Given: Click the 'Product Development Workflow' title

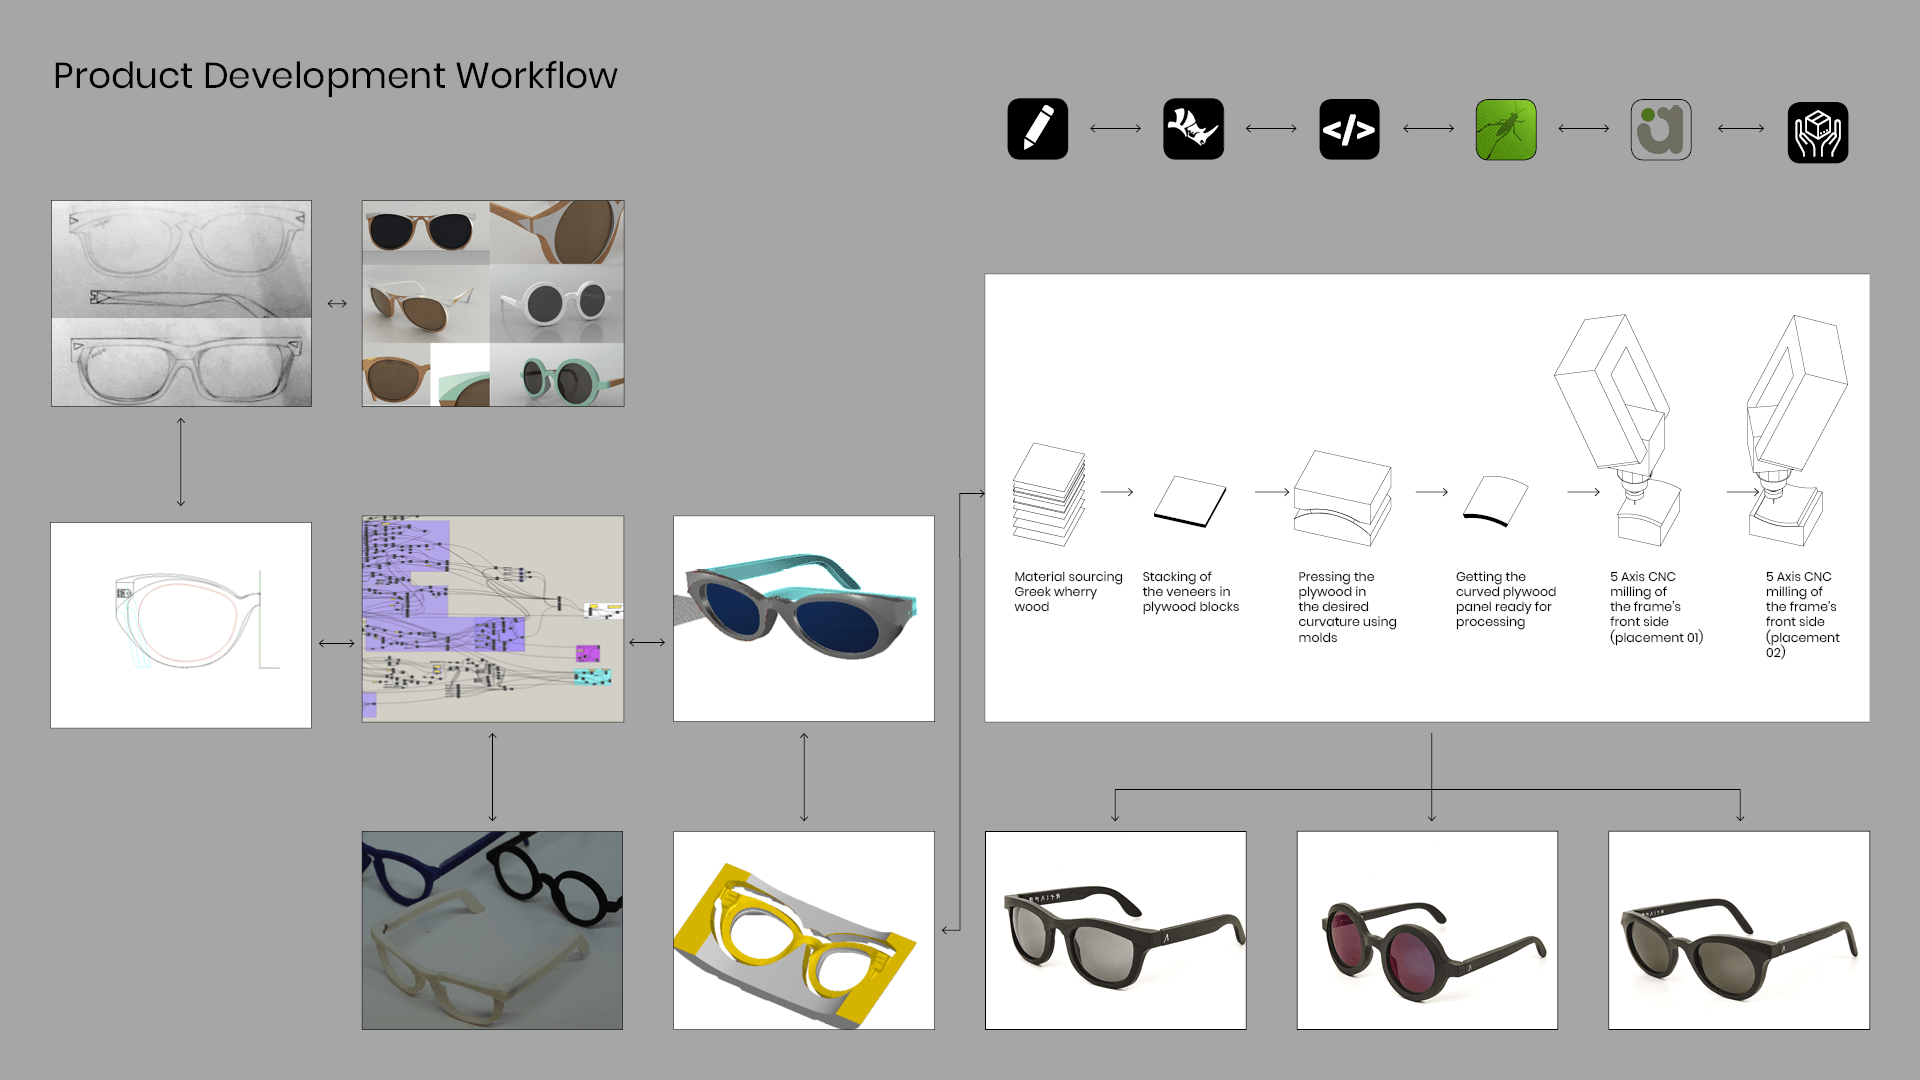Looking at the screenshot, I should coord(336,75).
